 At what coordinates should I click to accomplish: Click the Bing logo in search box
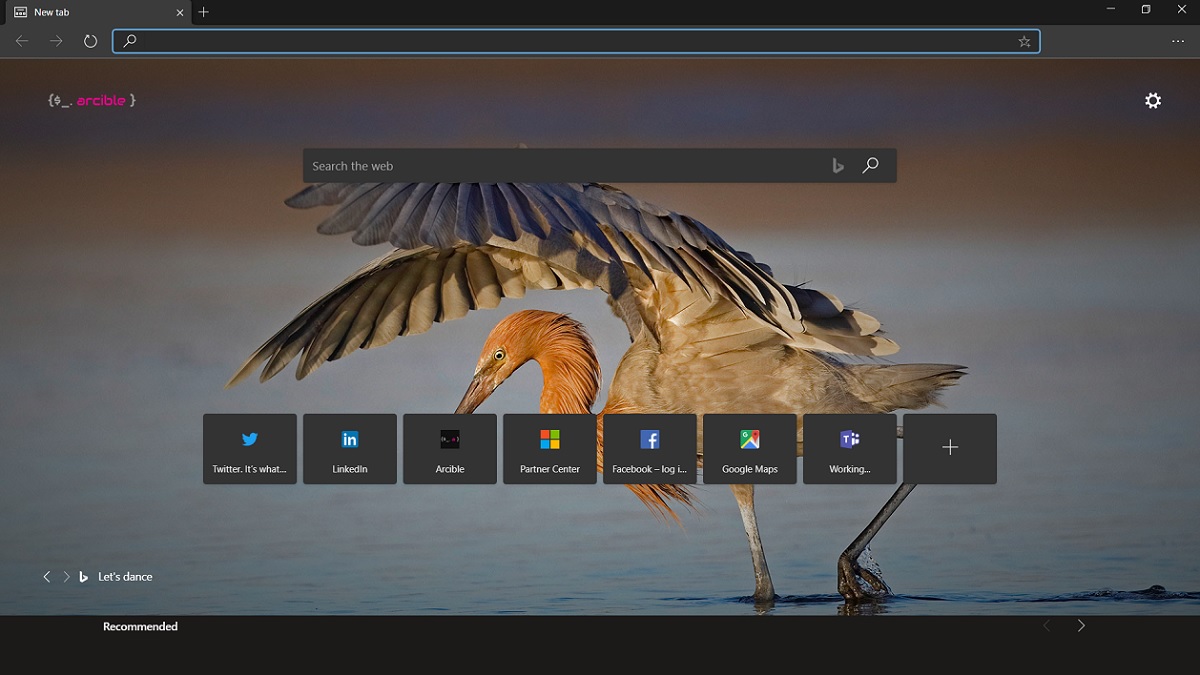(838, 166)
